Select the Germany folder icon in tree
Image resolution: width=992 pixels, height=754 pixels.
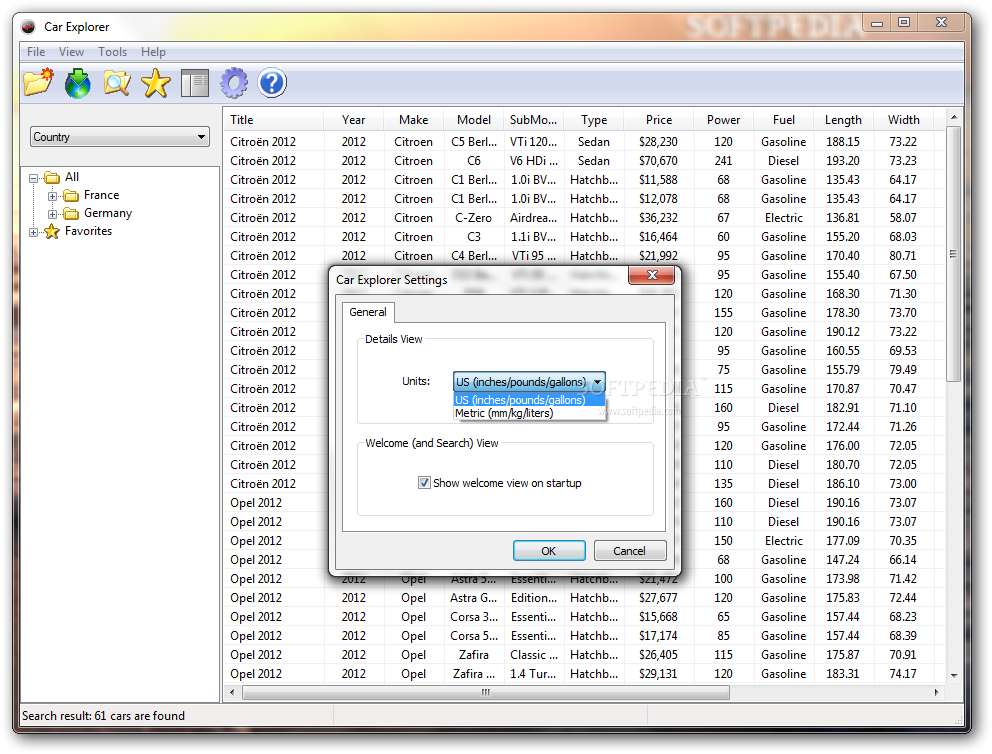coord(71,214)
